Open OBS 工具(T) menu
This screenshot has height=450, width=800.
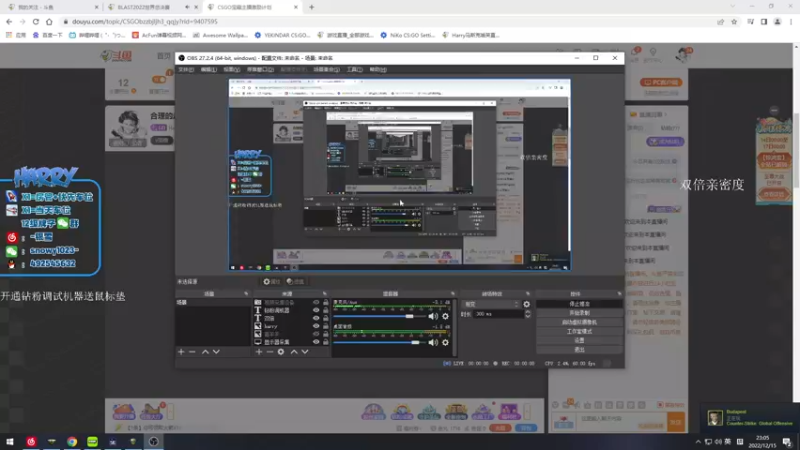click(355, 69)
